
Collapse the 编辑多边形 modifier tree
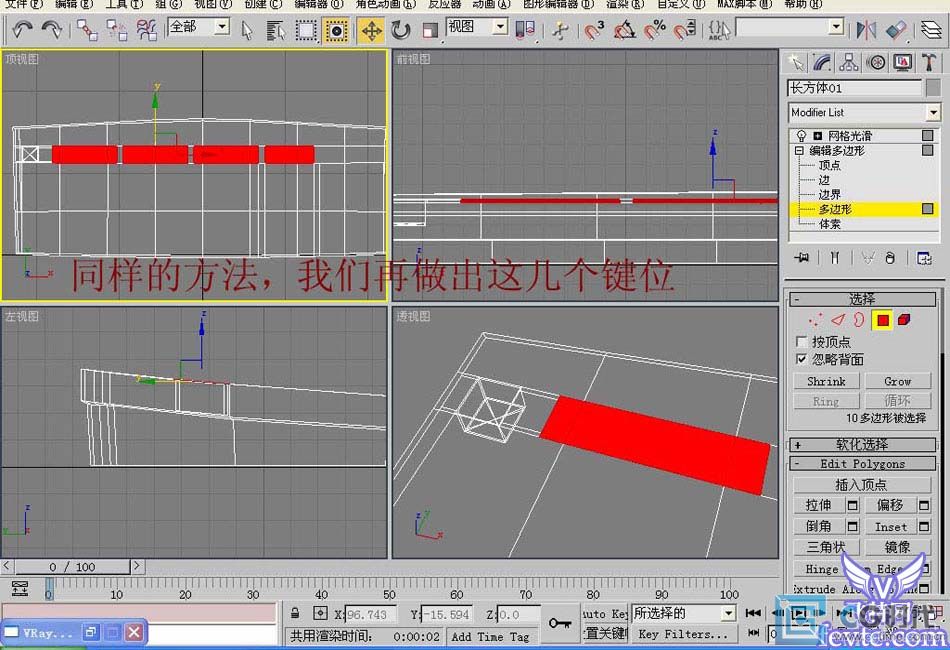799,150
